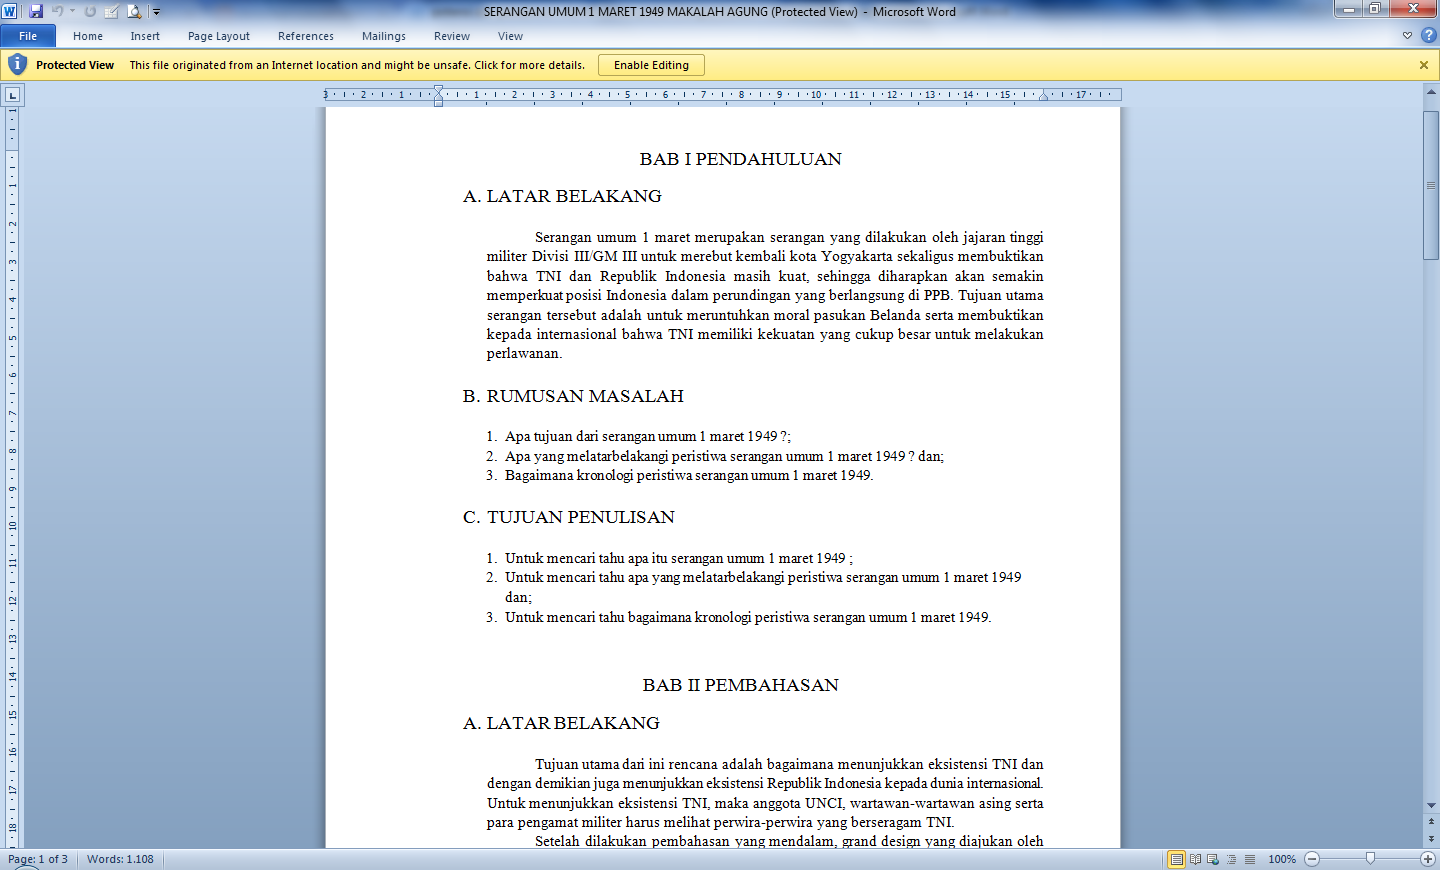Click 'Words: 1.108' word count indicator

120,859
